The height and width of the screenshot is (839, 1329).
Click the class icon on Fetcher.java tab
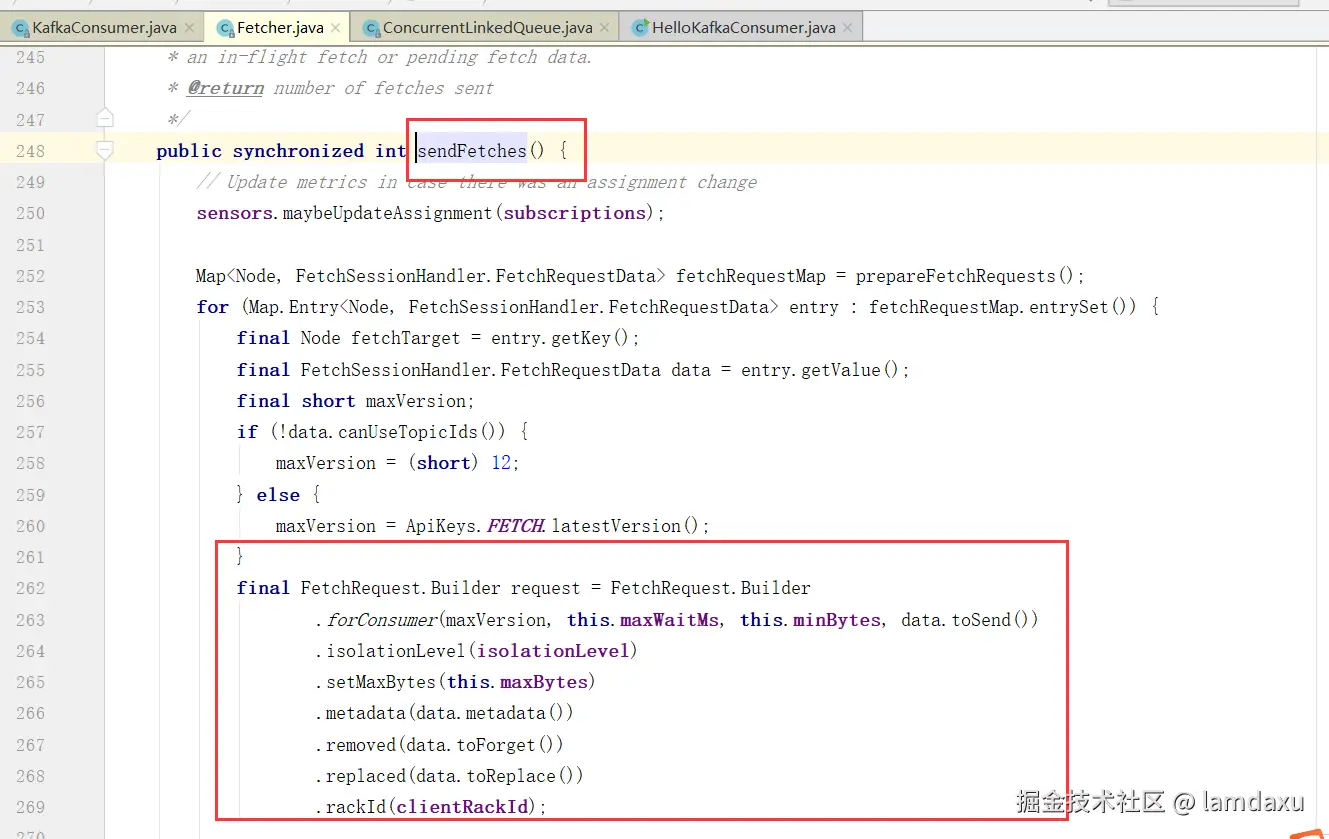click(225, 28)
